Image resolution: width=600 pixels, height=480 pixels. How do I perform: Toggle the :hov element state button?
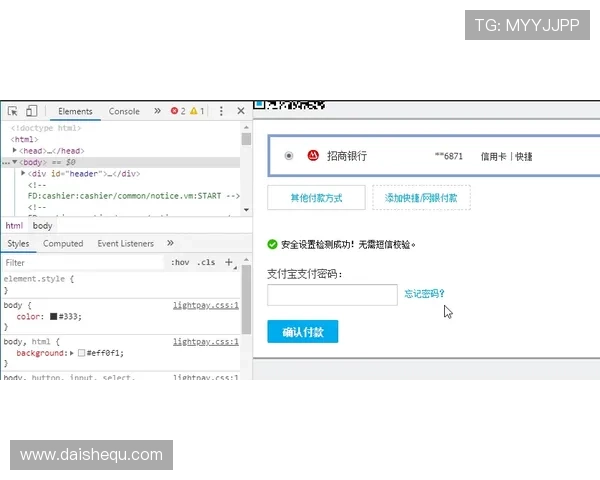[x=180, y=262]
